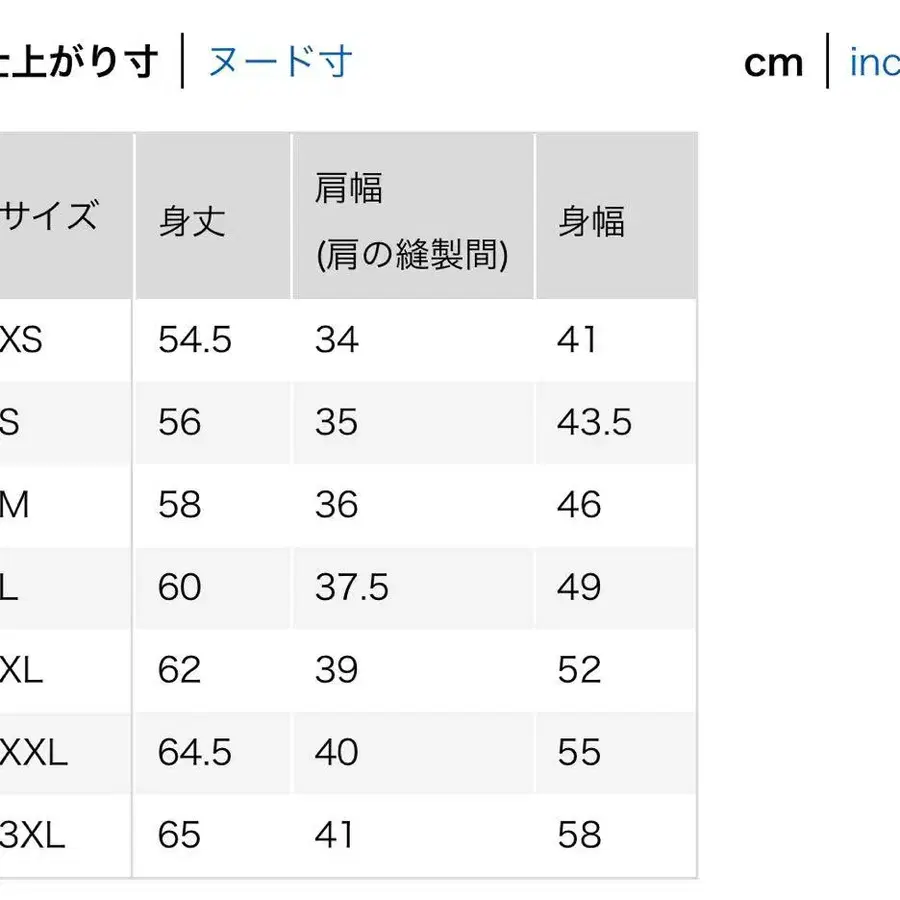This screenshot has height=900, width=900.
Task: Switch measurements to inch units
Action: click(x=872, y=62)
